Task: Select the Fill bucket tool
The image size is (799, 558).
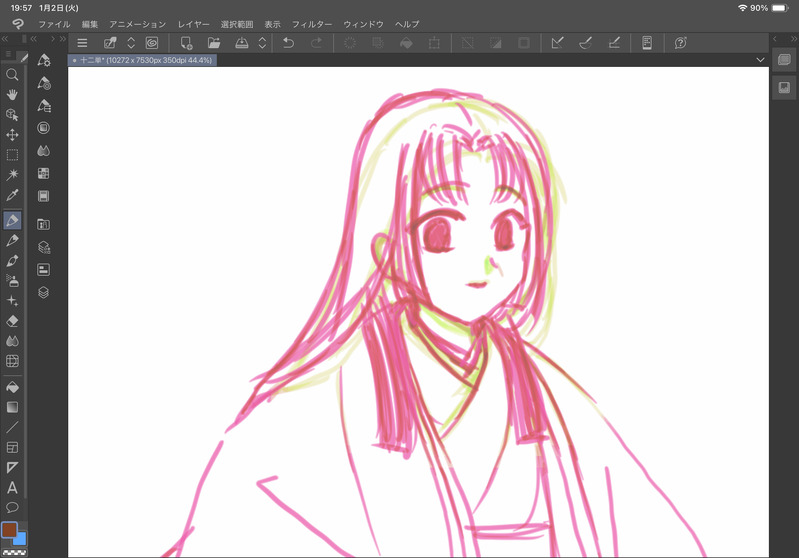Action: (x=12, y=387)
